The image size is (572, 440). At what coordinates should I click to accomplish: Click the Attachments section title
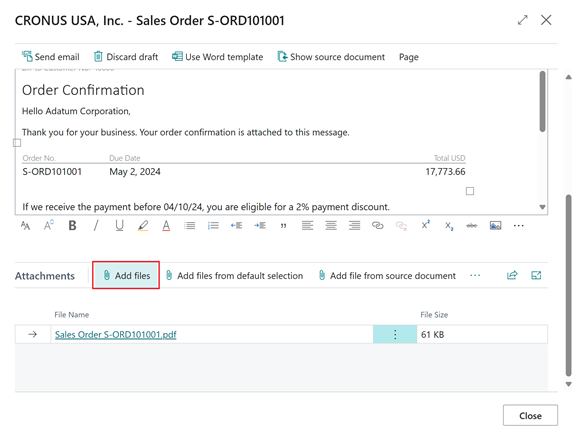coord(45,276)
